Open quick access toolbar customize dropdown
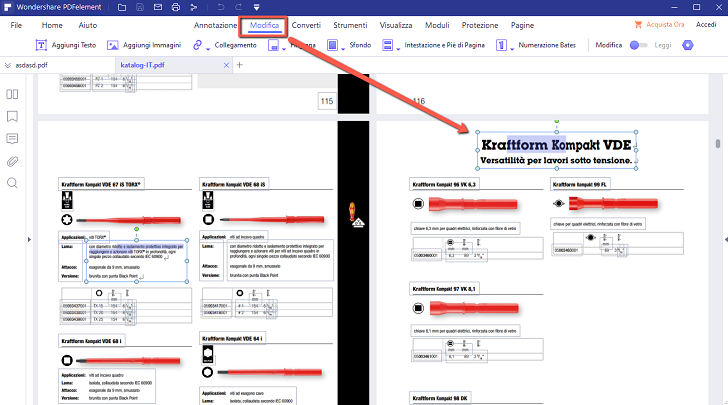Image resolution: width=728 pixels, height=405 pixels. (256, 7)
